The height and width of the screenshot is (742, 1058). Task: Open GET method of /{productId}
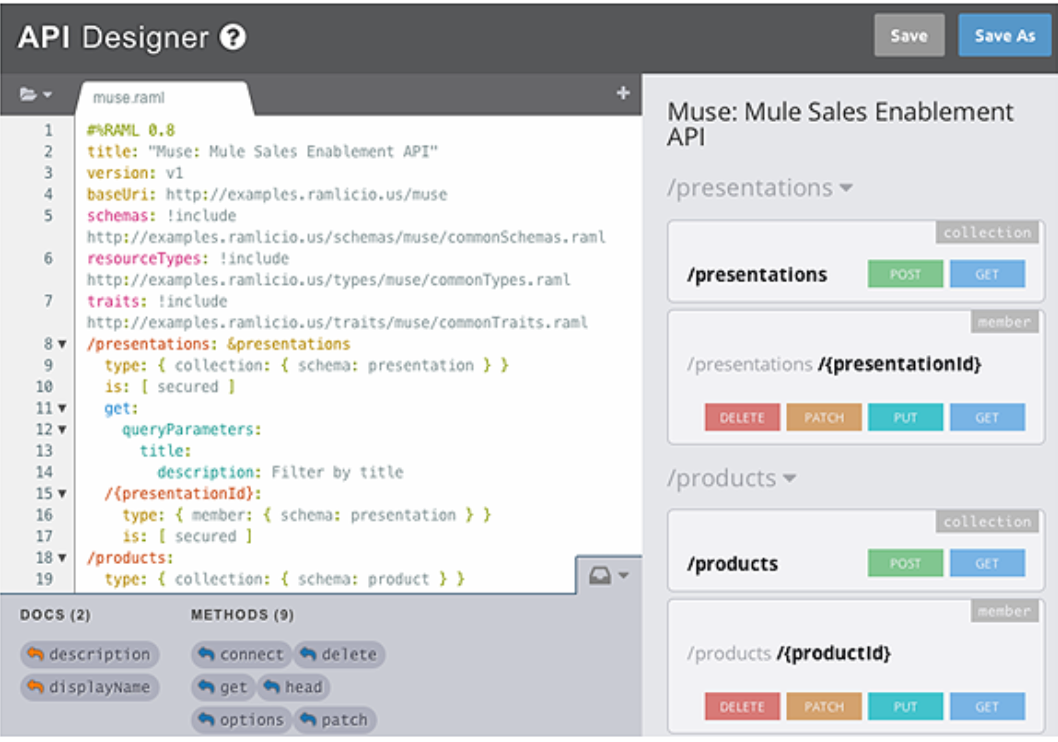tap(987, 706)
